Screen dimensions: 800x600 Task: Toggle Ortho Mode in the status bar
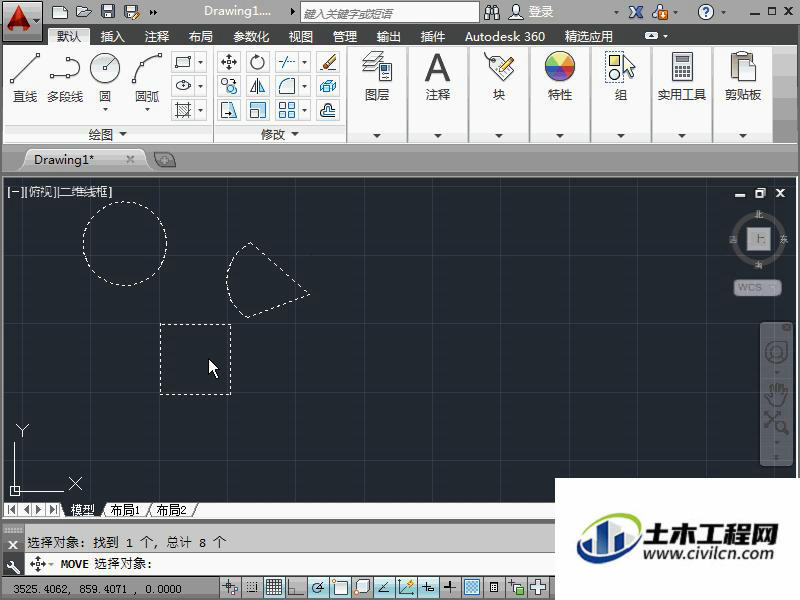(x=296, y=588)
